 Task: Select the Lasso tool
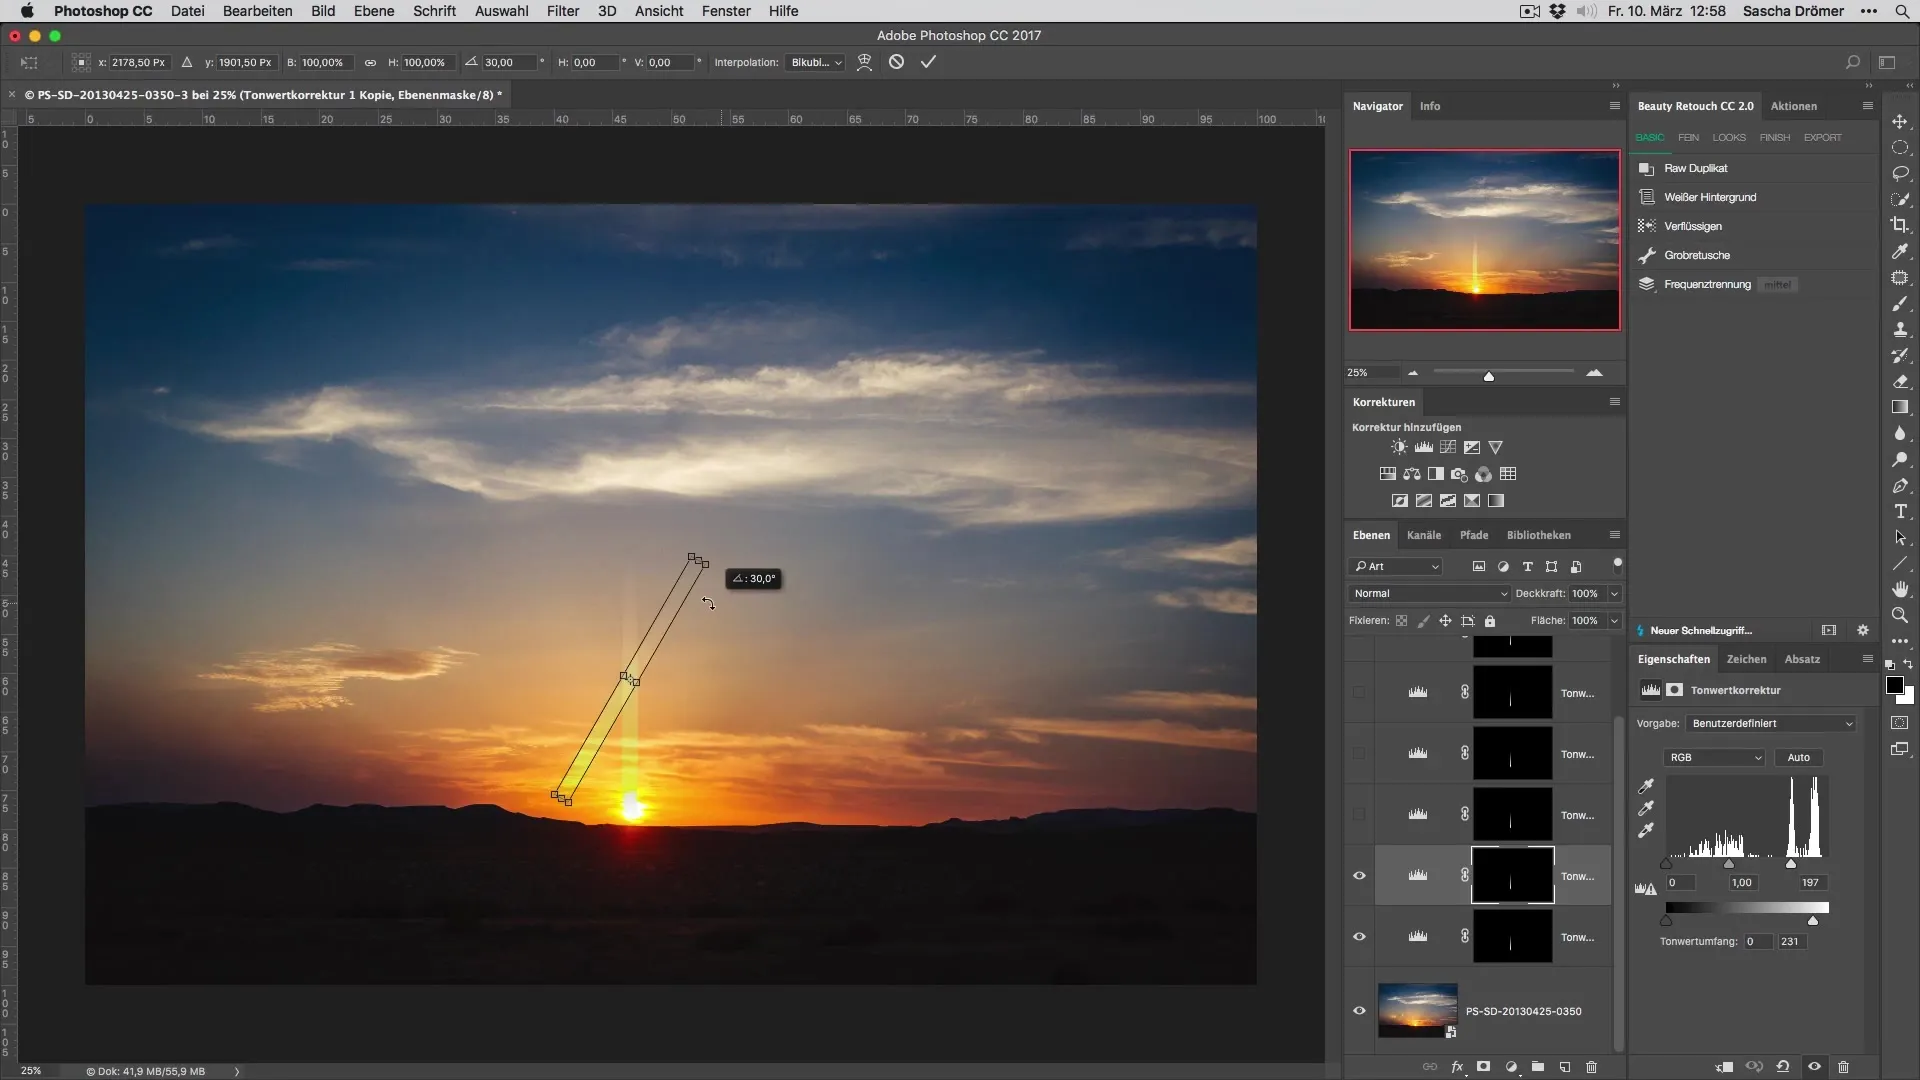[1900, 173]
